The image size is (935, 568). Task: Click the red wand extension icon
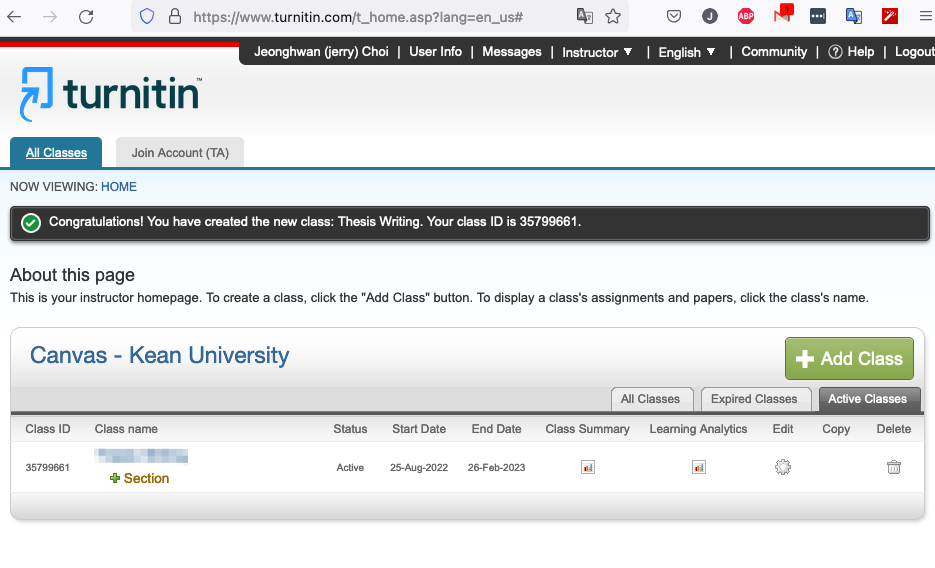pyautogui.click(x=890, y=17)
